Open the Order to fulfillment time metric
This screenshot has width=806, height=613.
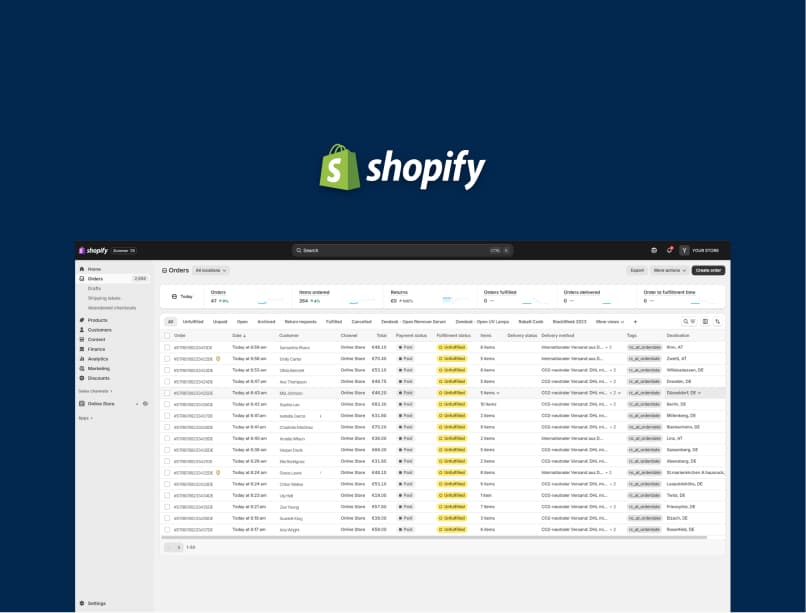pyautogui.click(x=681, y=296)
